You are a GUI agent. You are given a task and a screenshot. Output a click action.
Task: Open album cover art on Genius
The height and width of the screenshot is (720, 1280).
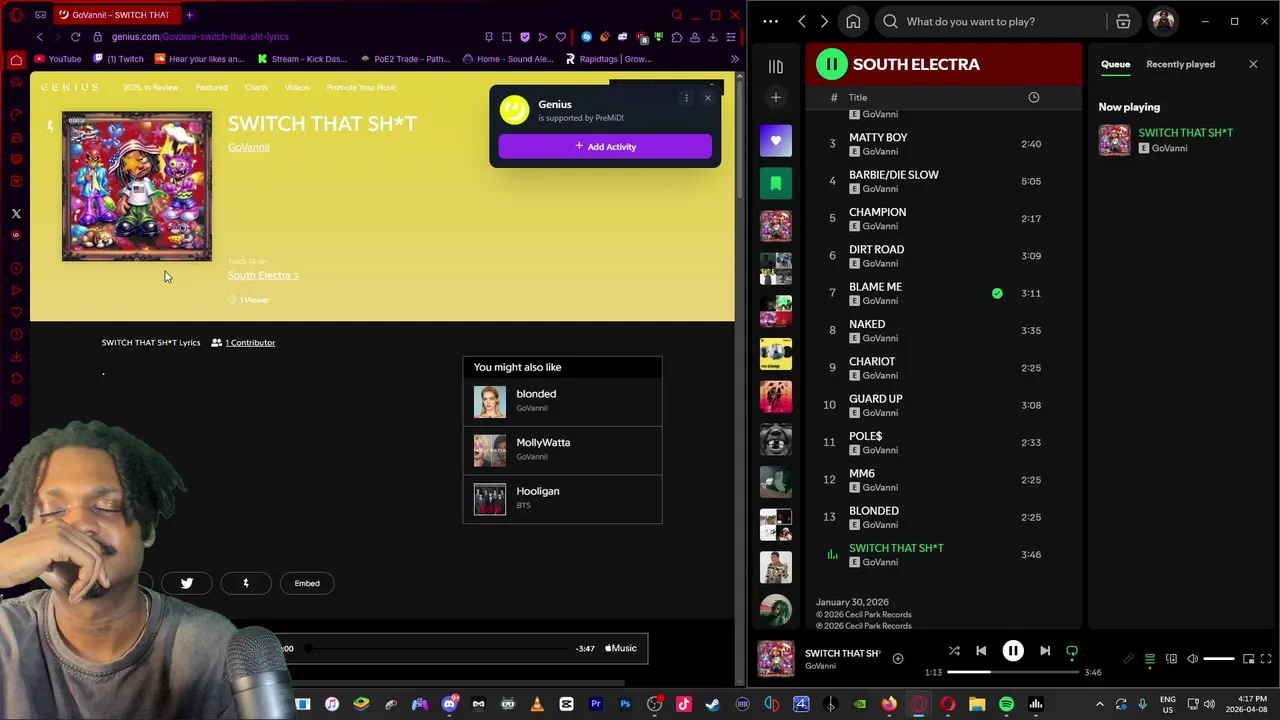click(137, 186)
